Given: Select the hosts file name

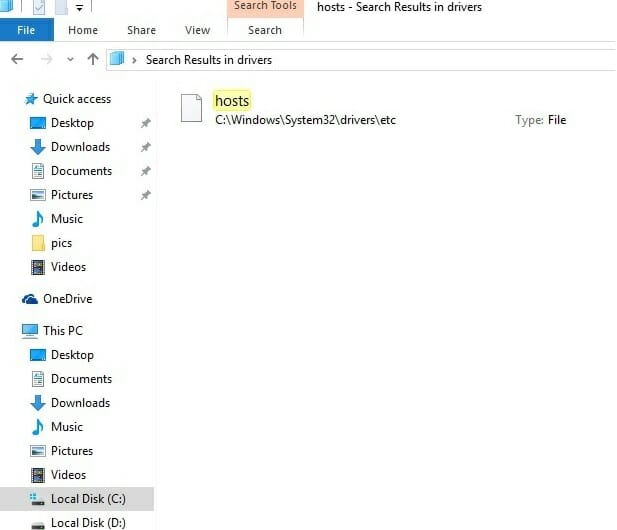Looking at the screenshot, I should (x=232, y=101).
